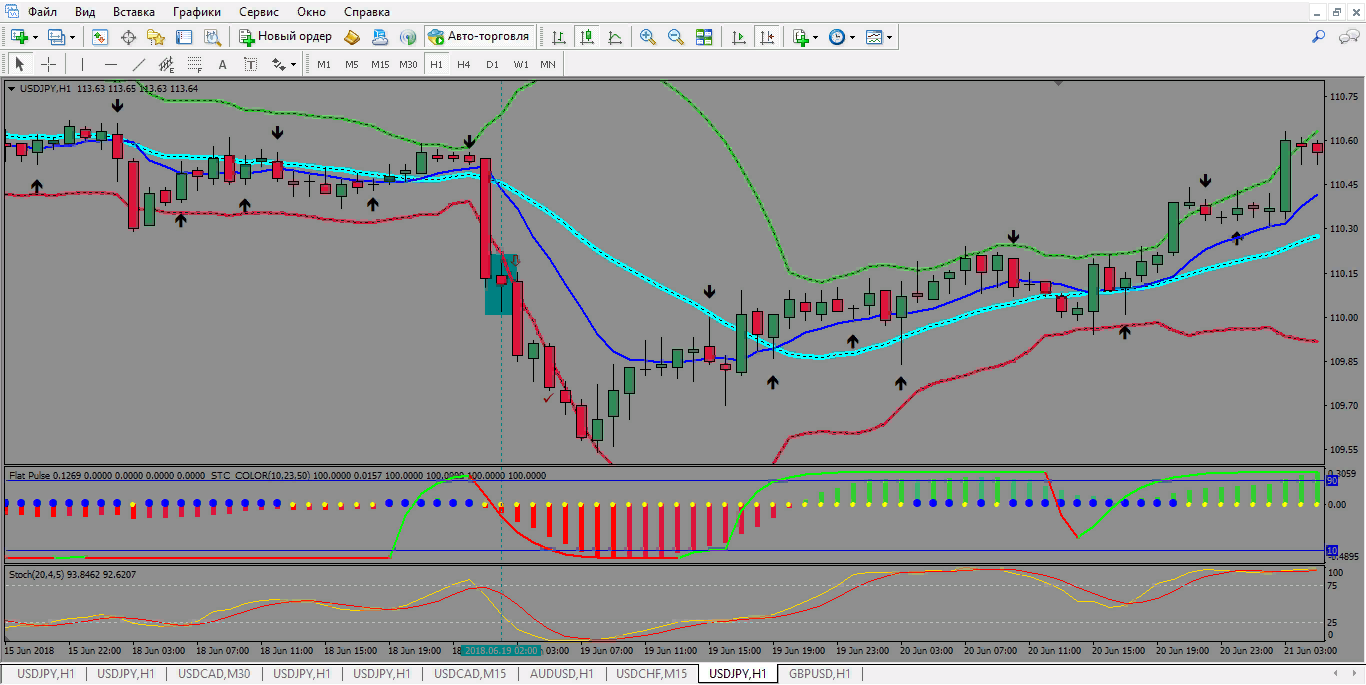Select the M15 timeframe
Screen dimensions: 1366x685
pyautogui.click(x=380, y=64)
